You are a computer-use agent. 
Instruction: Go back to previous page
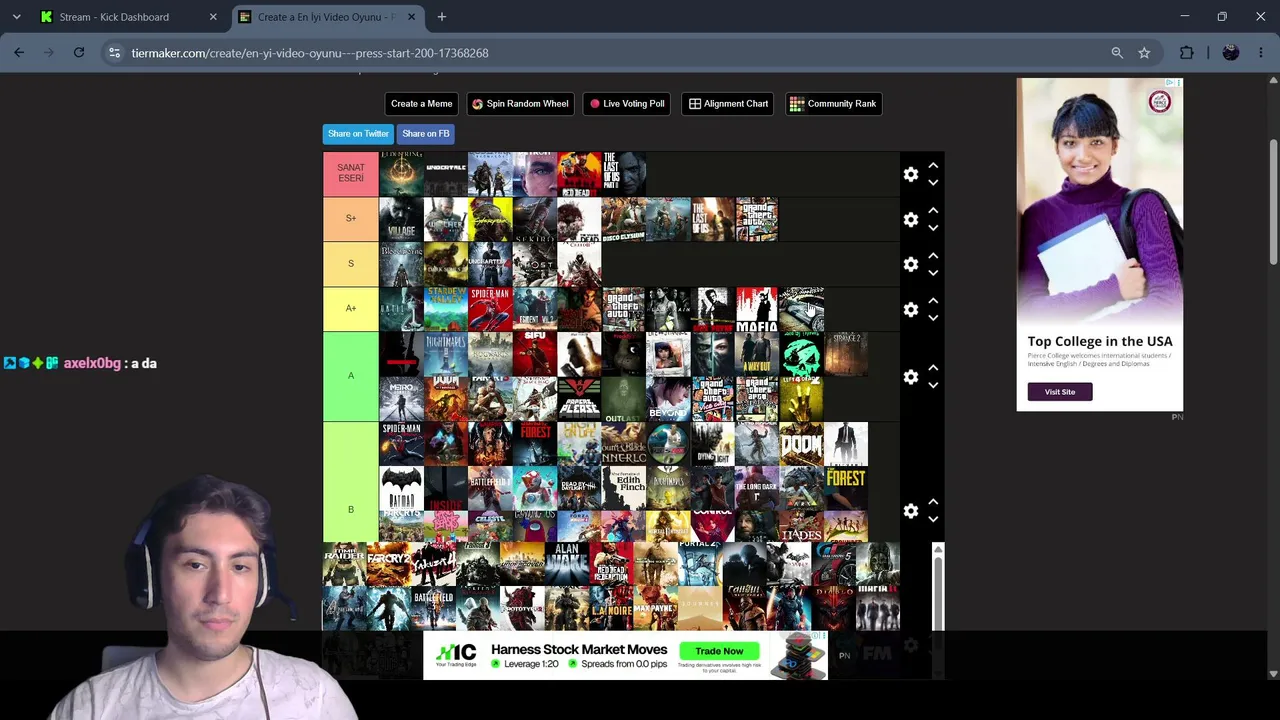point(19,53)
